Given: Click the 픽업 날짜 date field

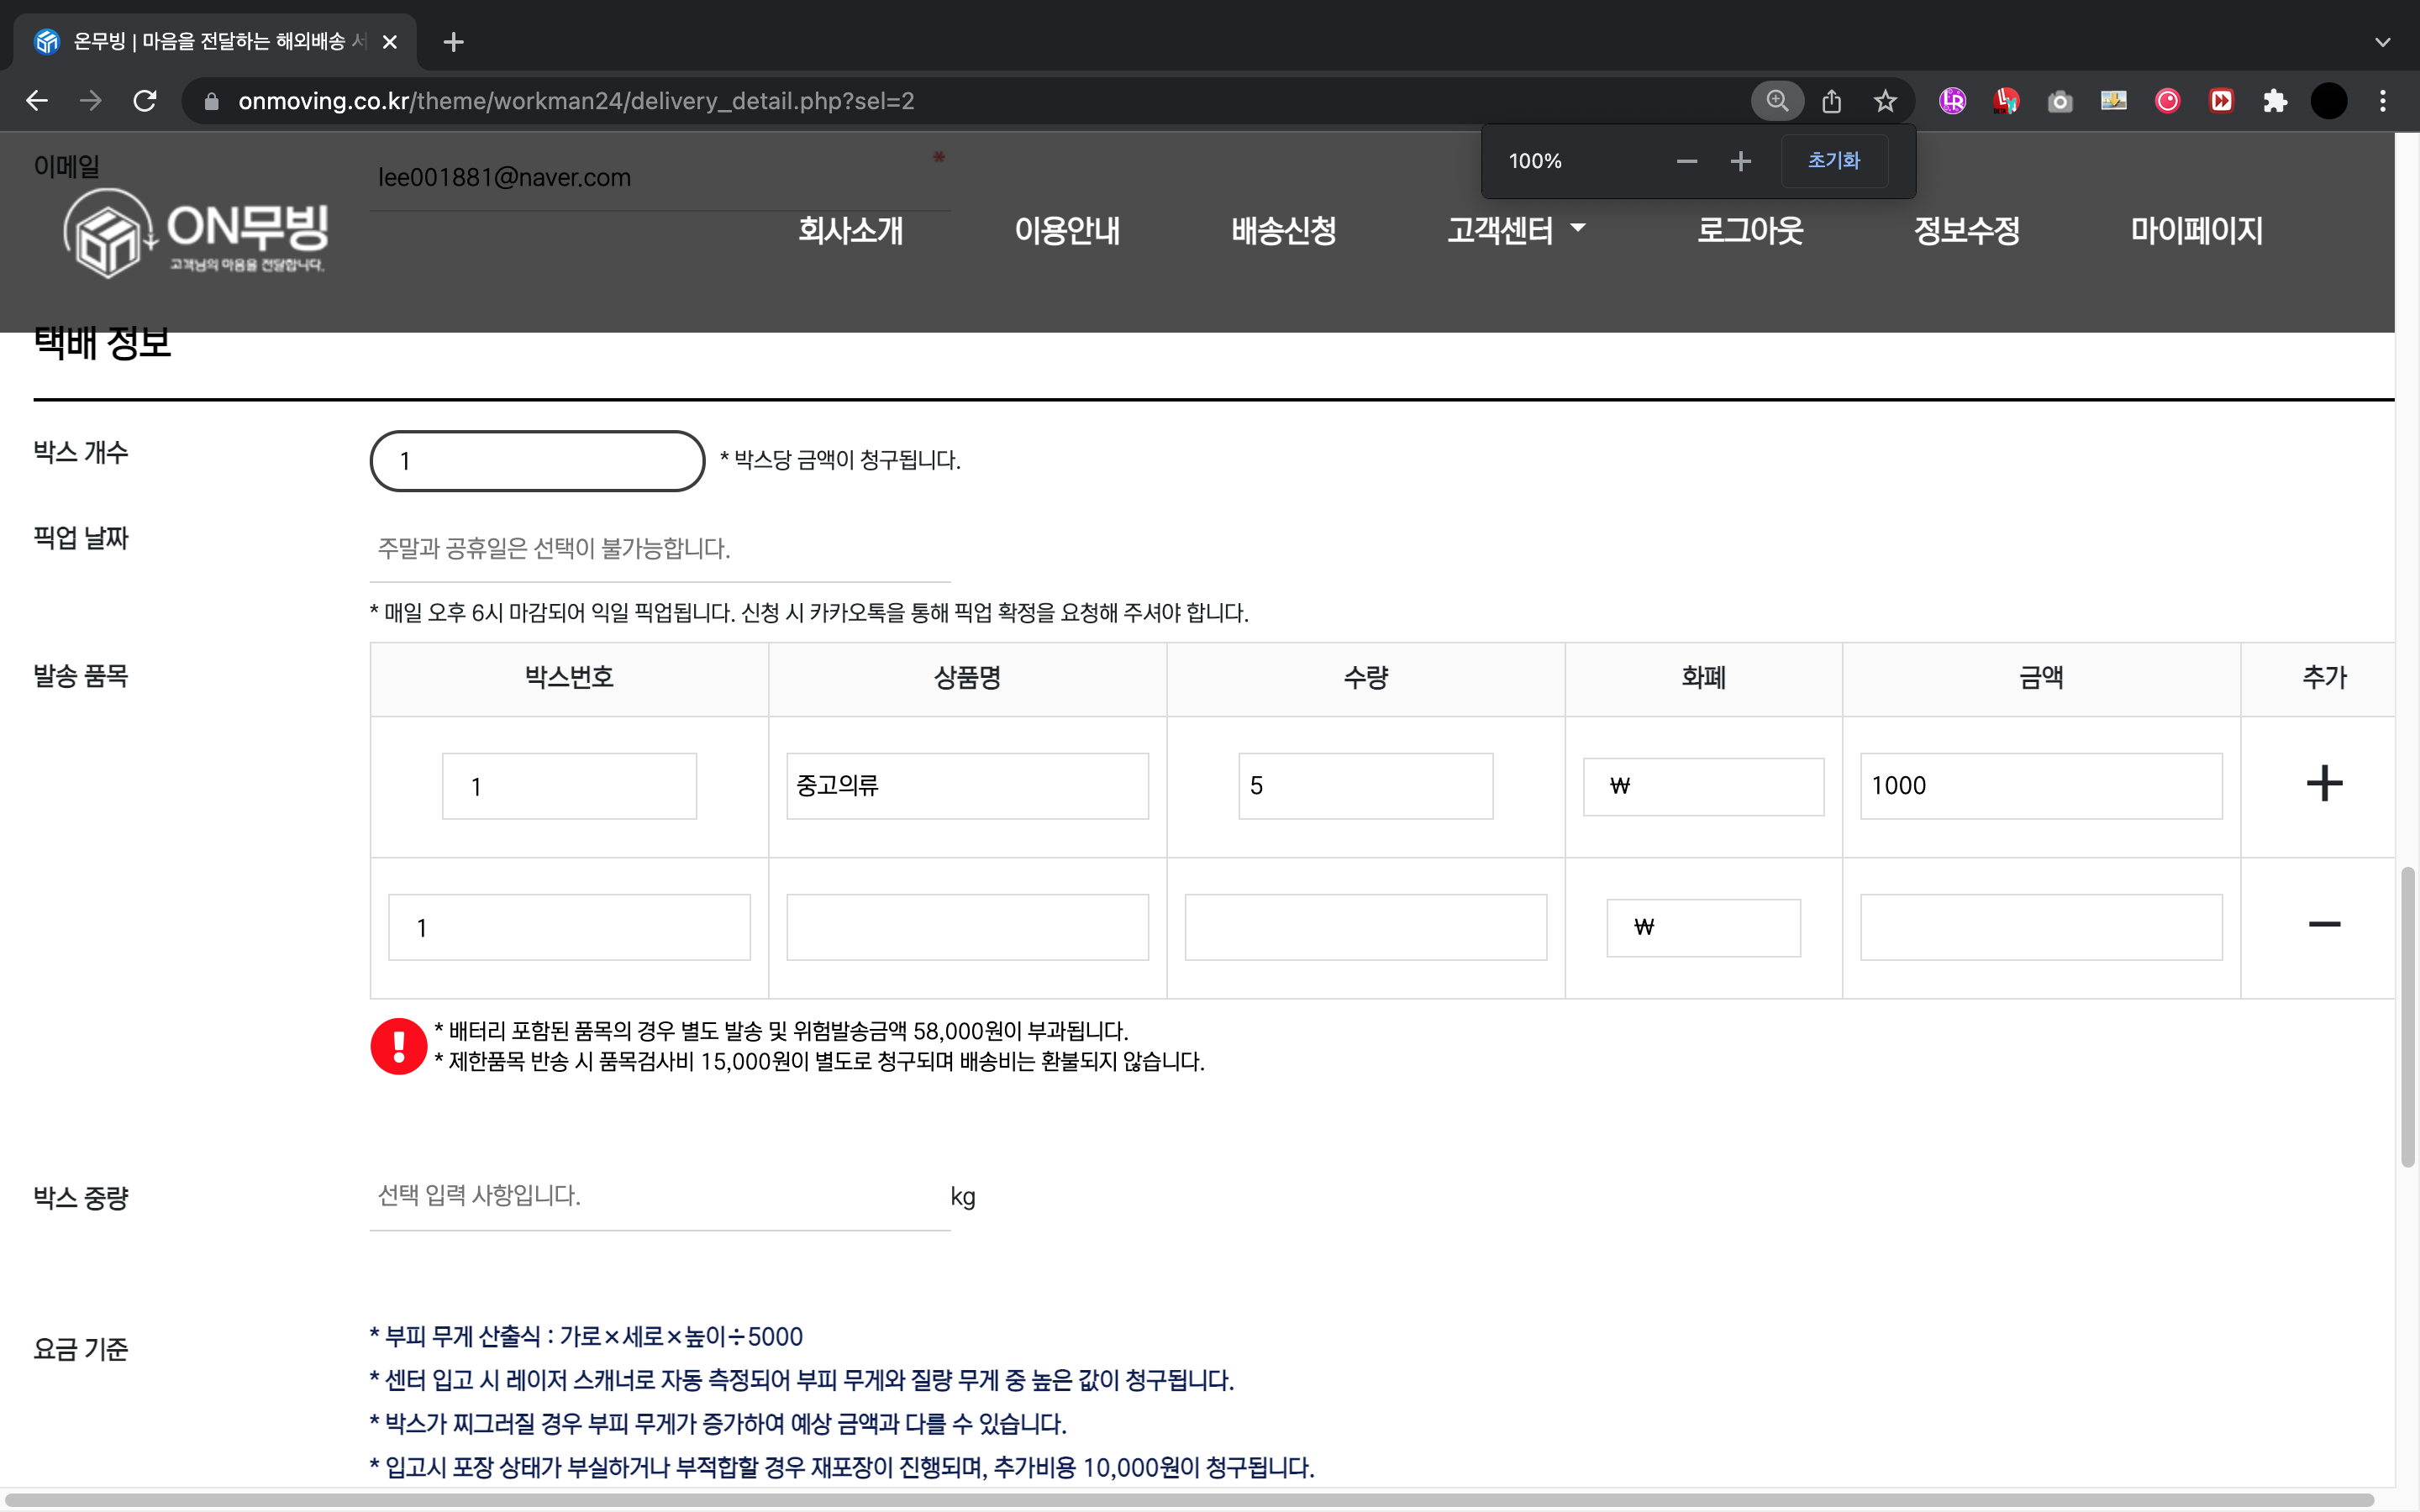Looking at the screenshot, I should [659, 549].
